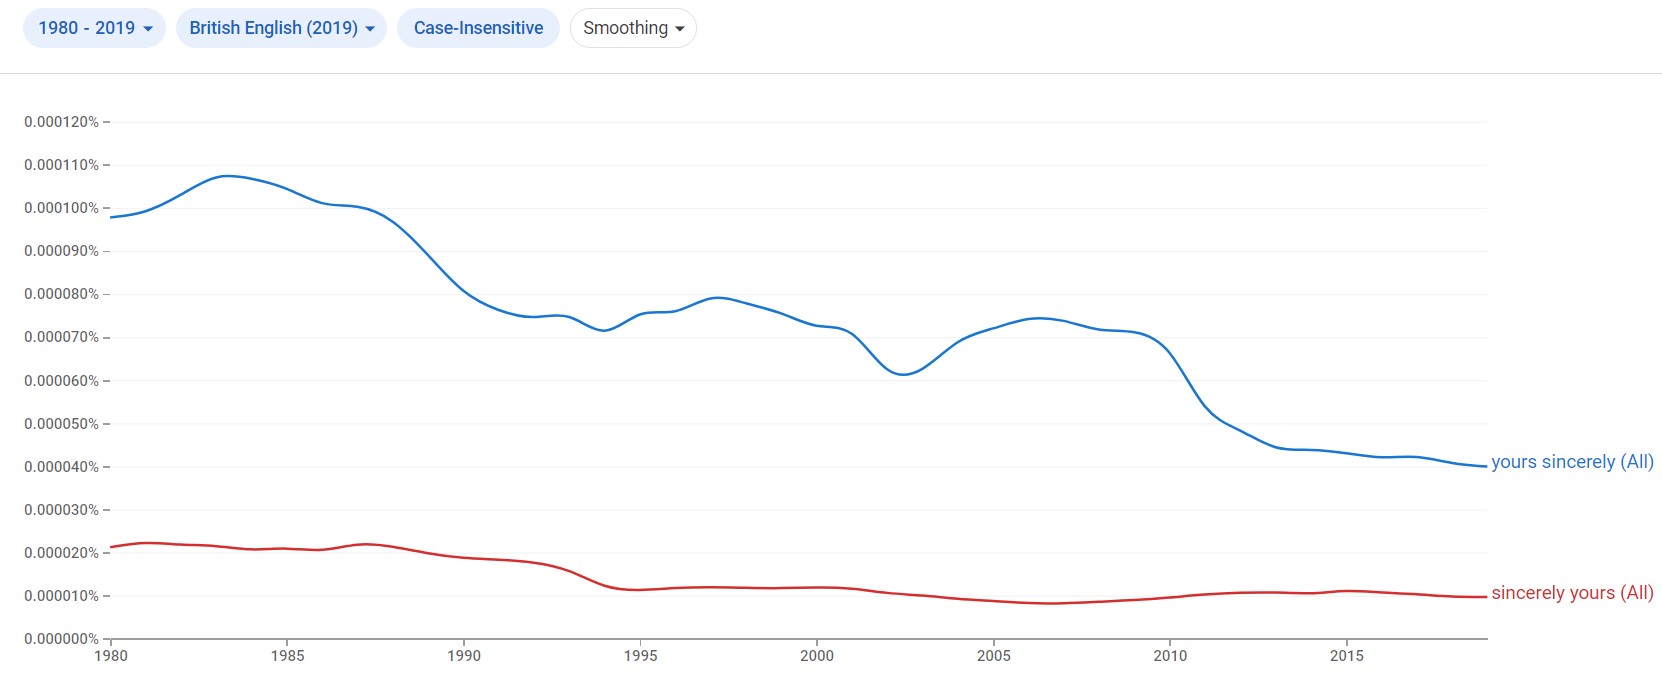Select the 1990 tick label
The height and width of the screenshot is (675, 1662).
click(x=464, y=656)
